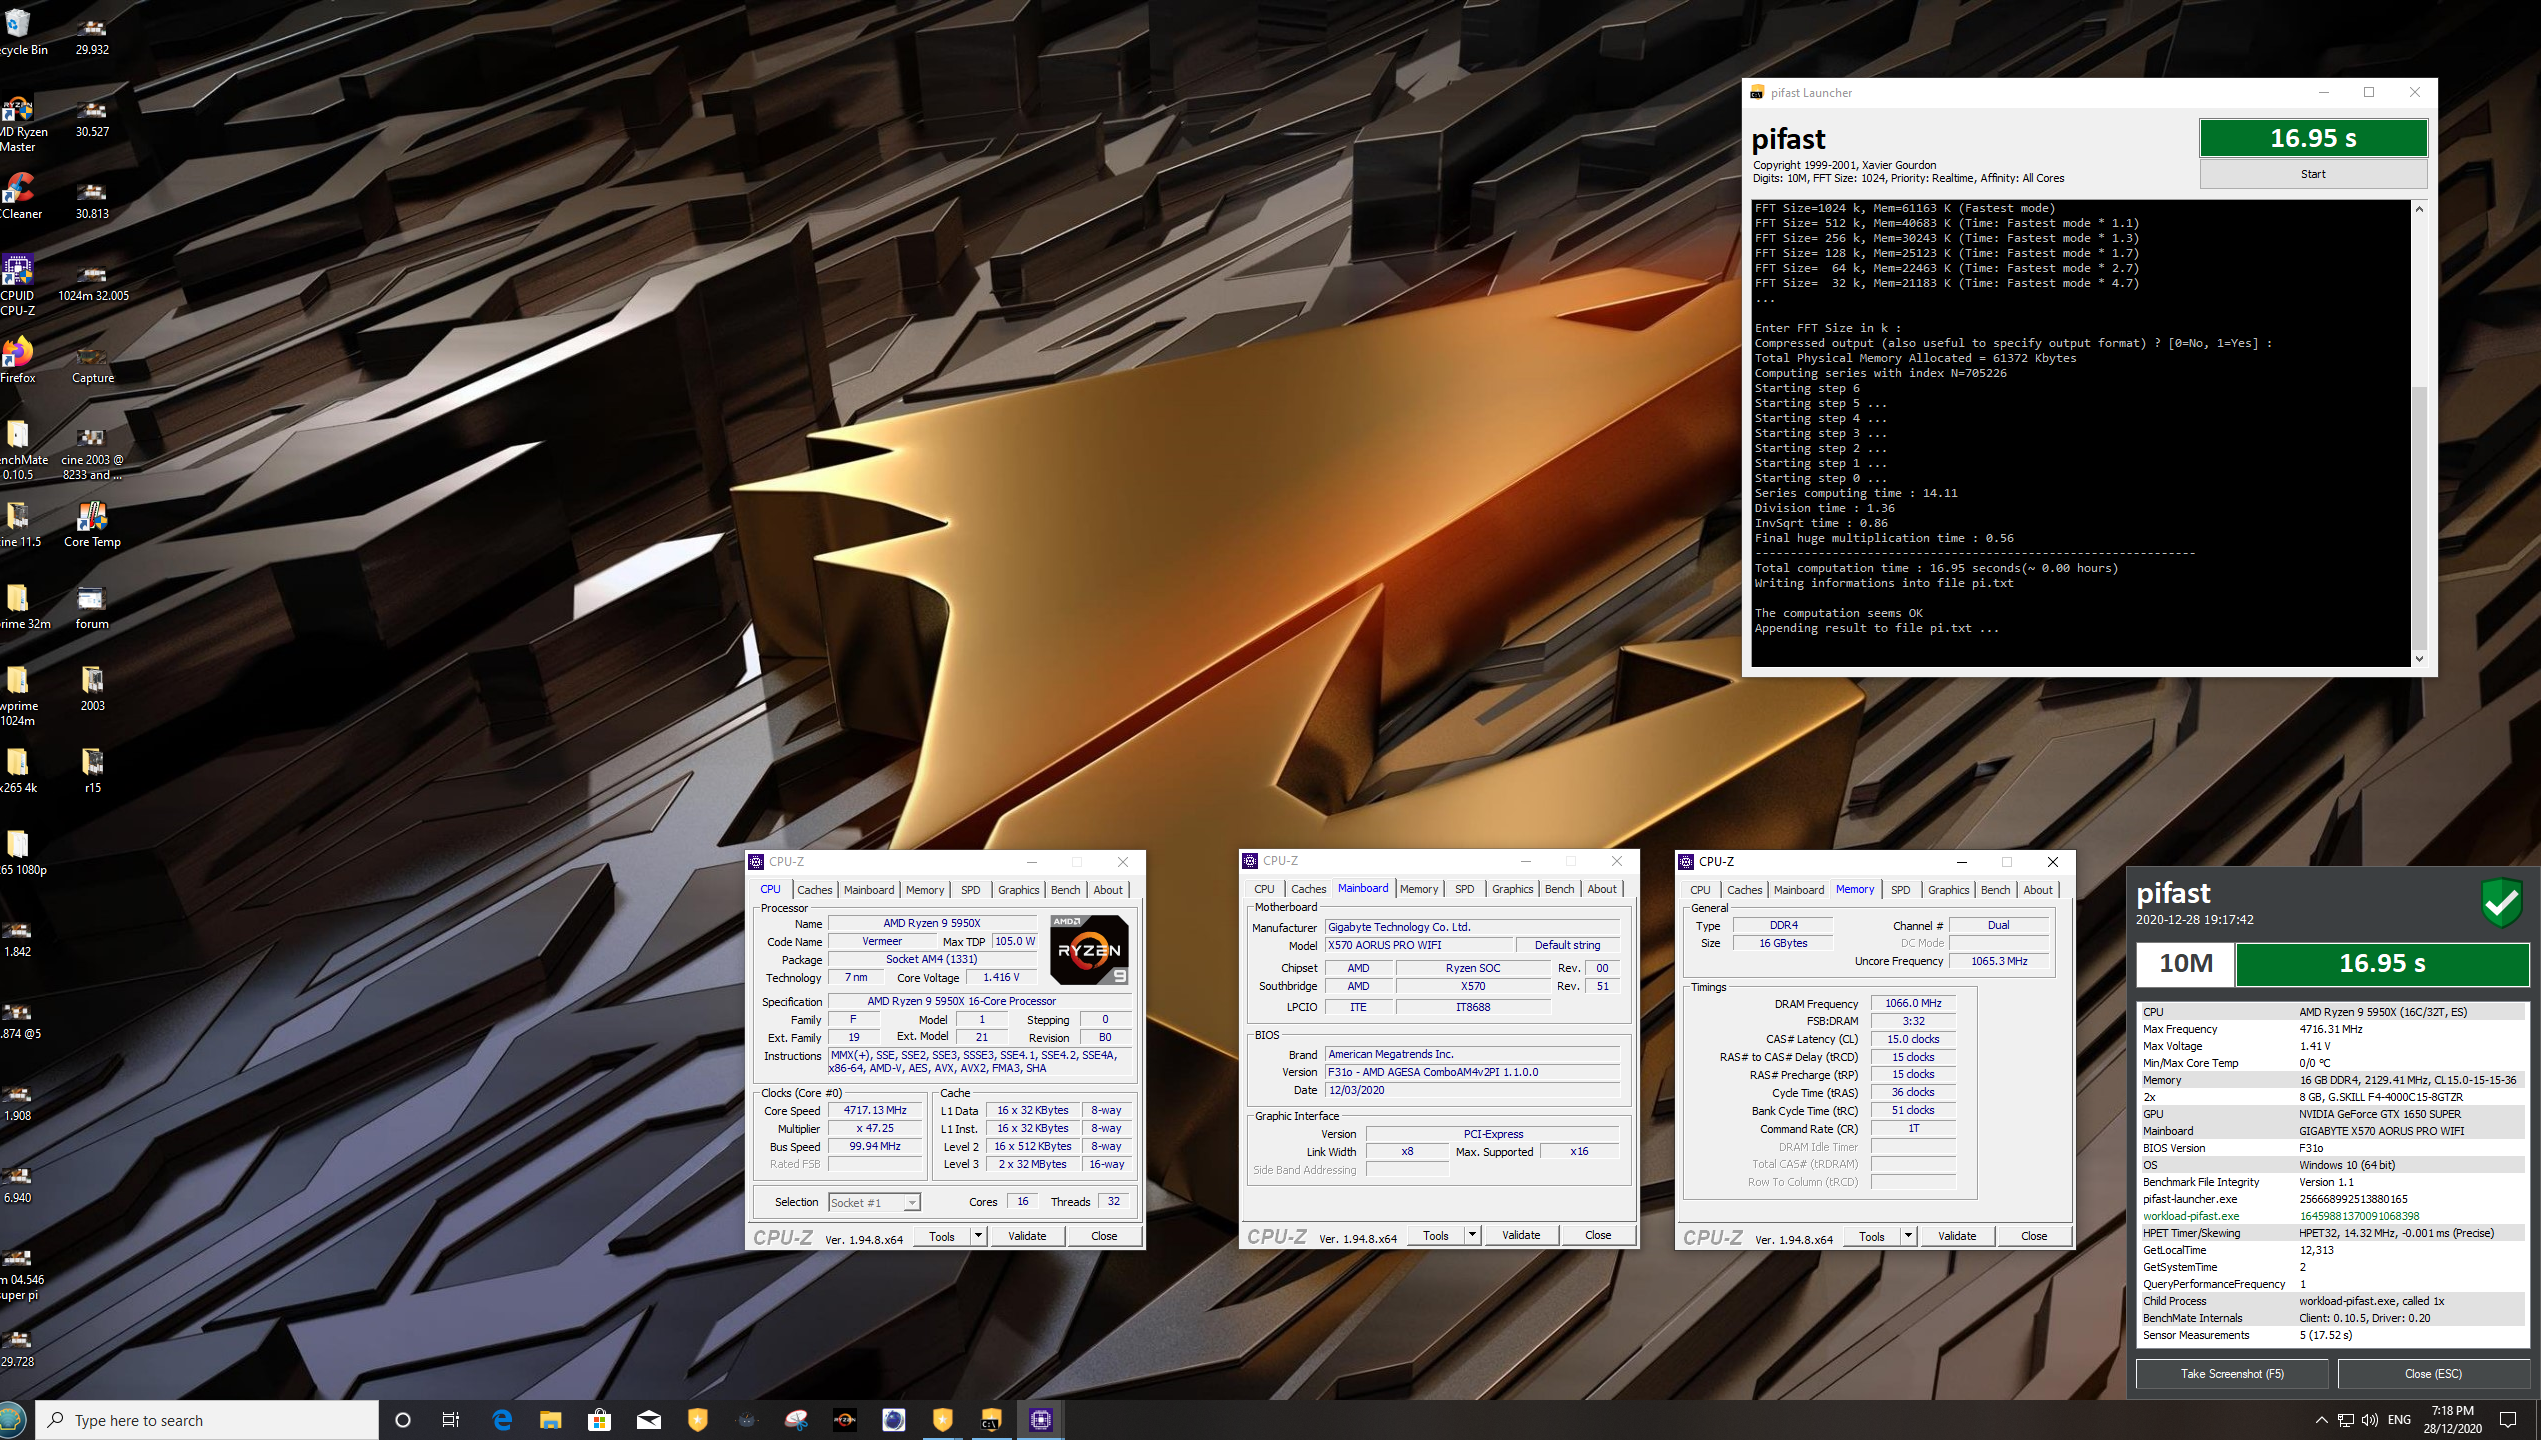
Task: Open Tools dropdown arrow in CPU-Z Mainboard window
Action: 1472,1235
